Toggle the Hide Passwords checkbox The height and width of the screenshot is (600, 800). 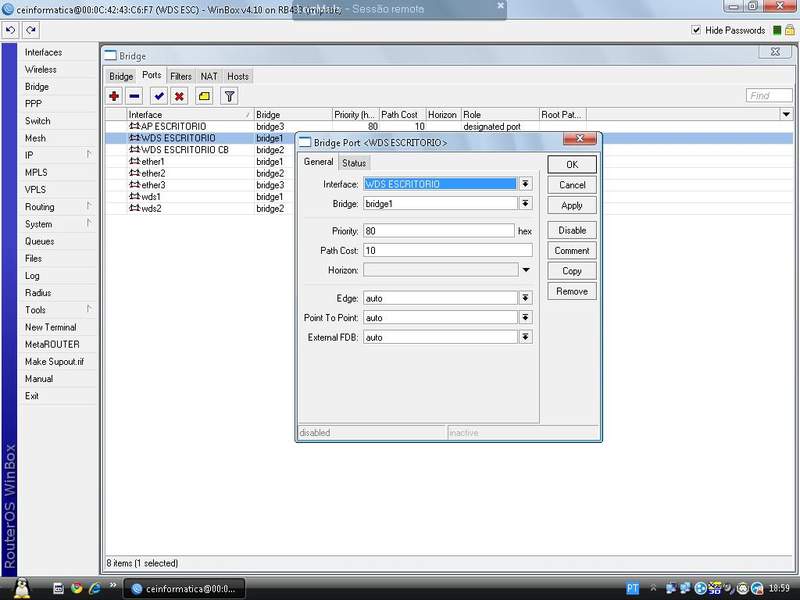point(697,31)
